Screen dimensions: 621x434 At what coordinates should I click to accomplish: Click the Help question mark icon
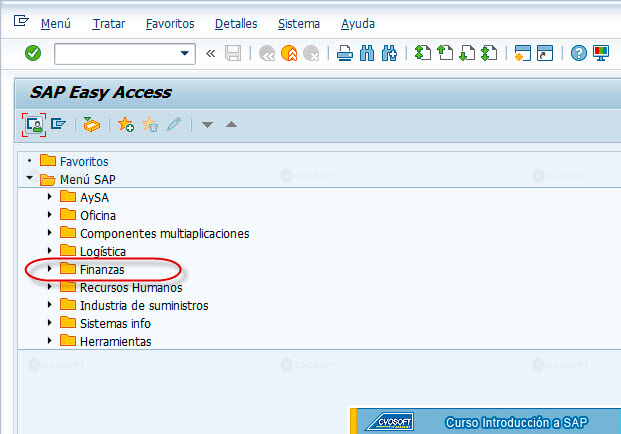579,53
